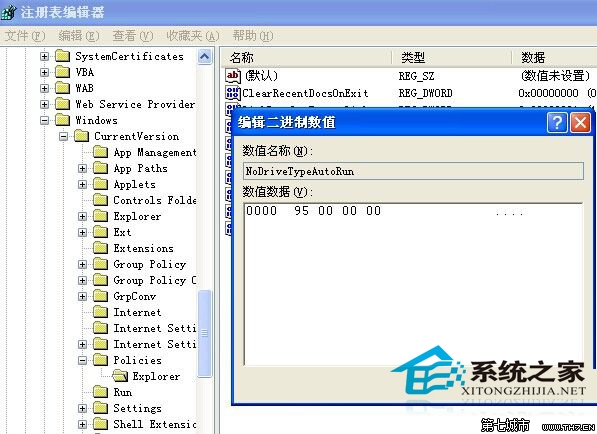Click the (默认) string value icon
The image size is (597, 434).
[x=233, y=76]
